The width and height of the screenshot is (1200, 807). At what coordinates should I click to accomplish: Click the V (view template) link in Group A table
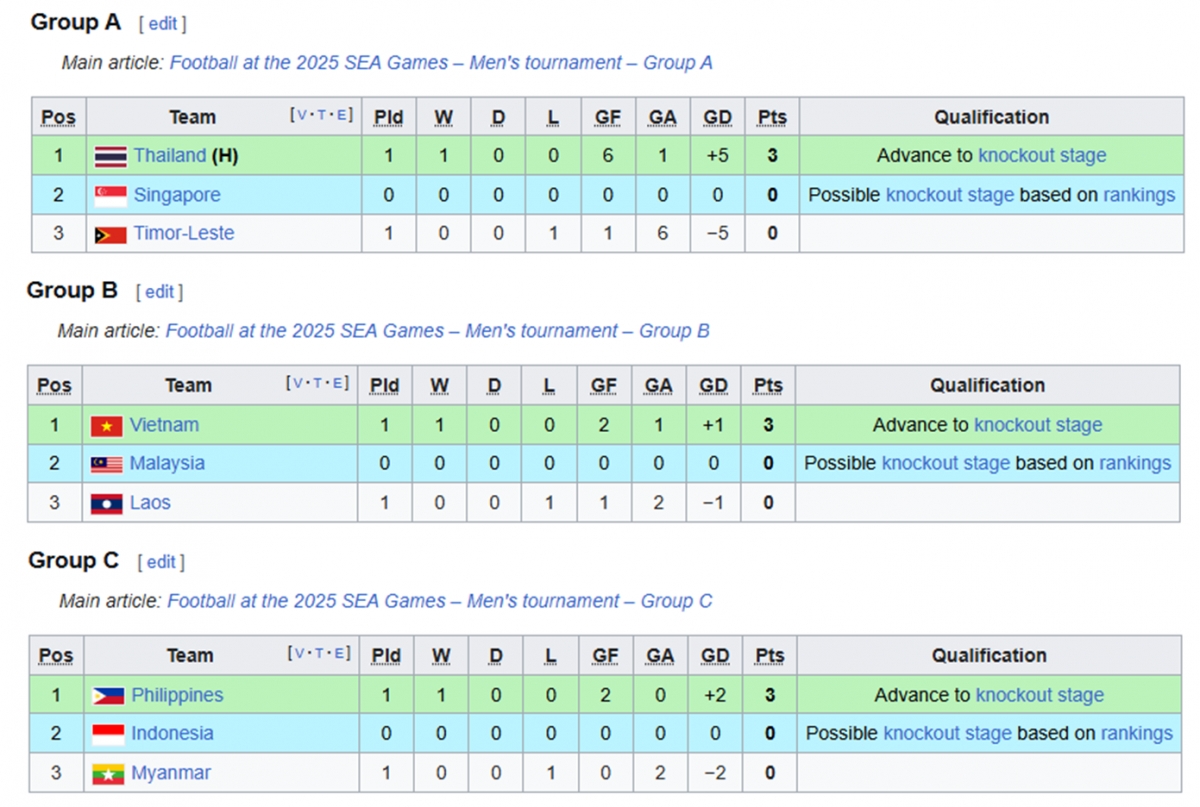301,115
